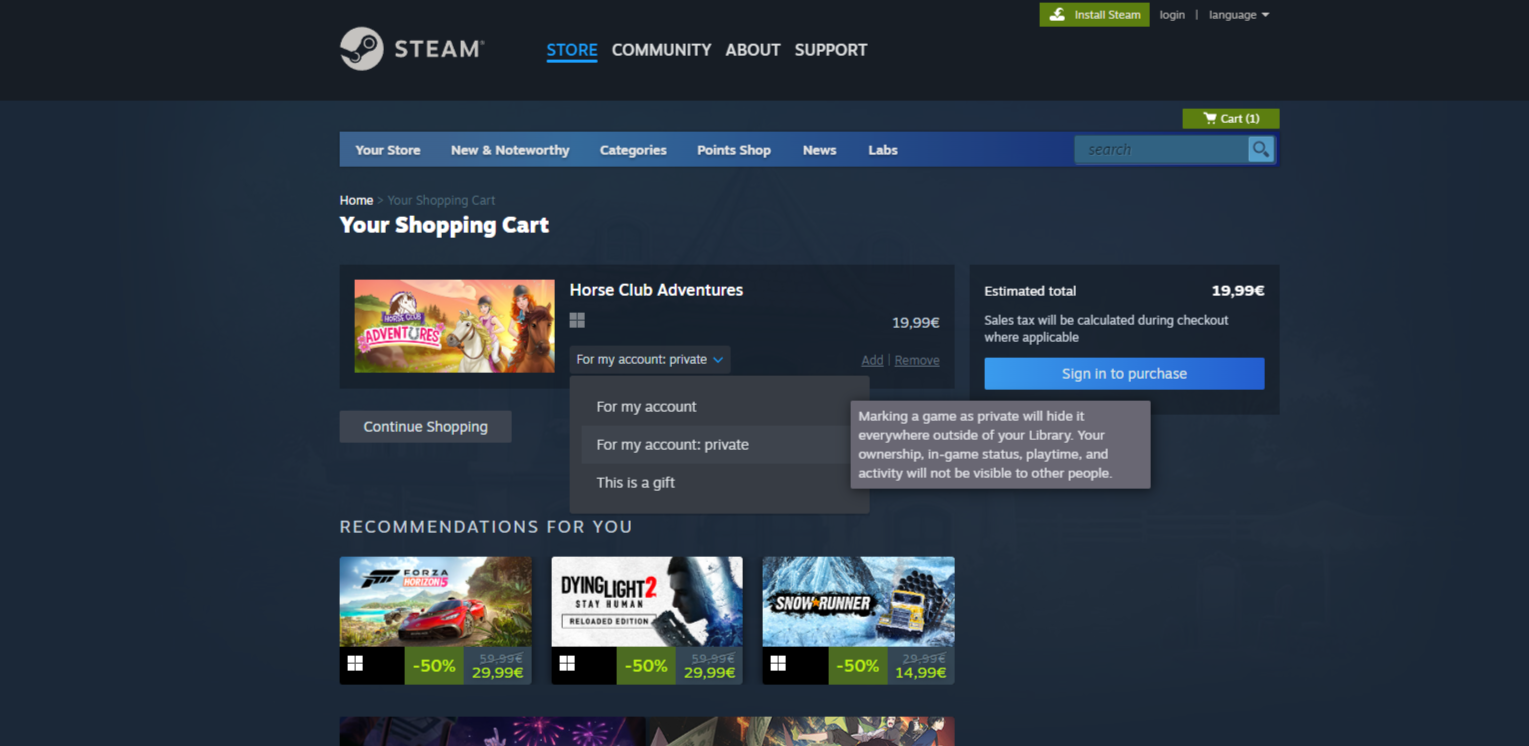Click the login link
1529x746 pixels.
(x=1172, y=15)
